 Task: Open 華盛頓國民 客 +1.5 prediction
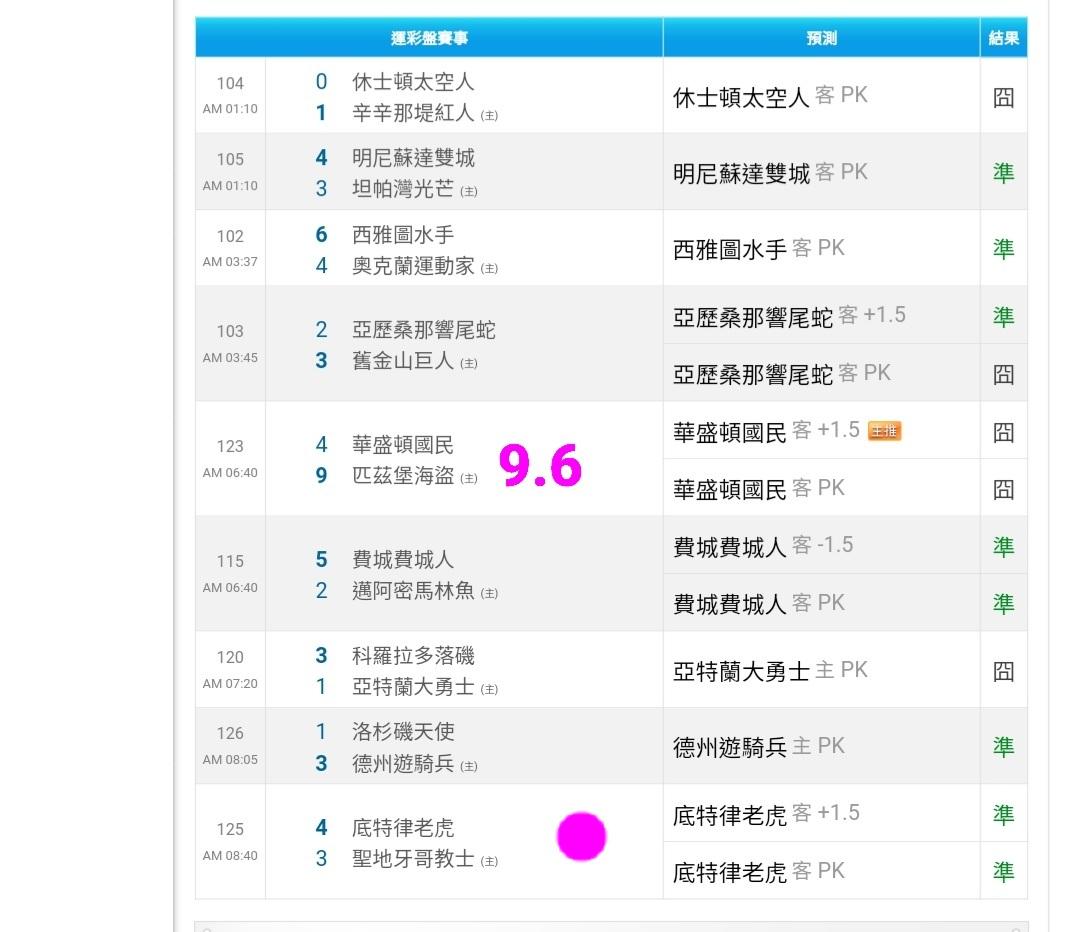[x=766, y=431]
